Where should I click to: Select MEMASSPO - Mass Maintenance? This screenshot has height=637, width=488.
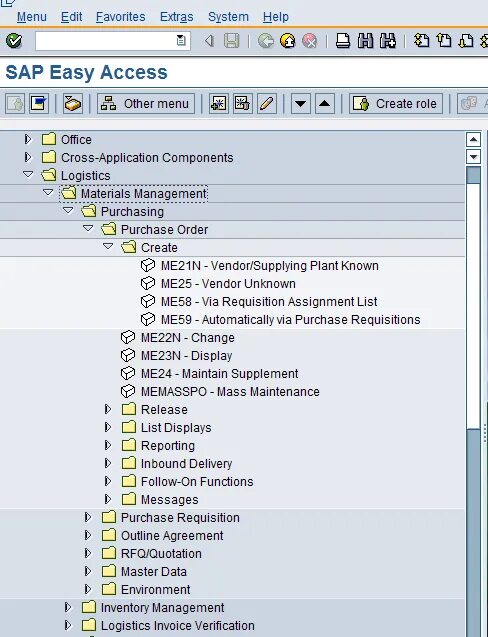point(230,392)
